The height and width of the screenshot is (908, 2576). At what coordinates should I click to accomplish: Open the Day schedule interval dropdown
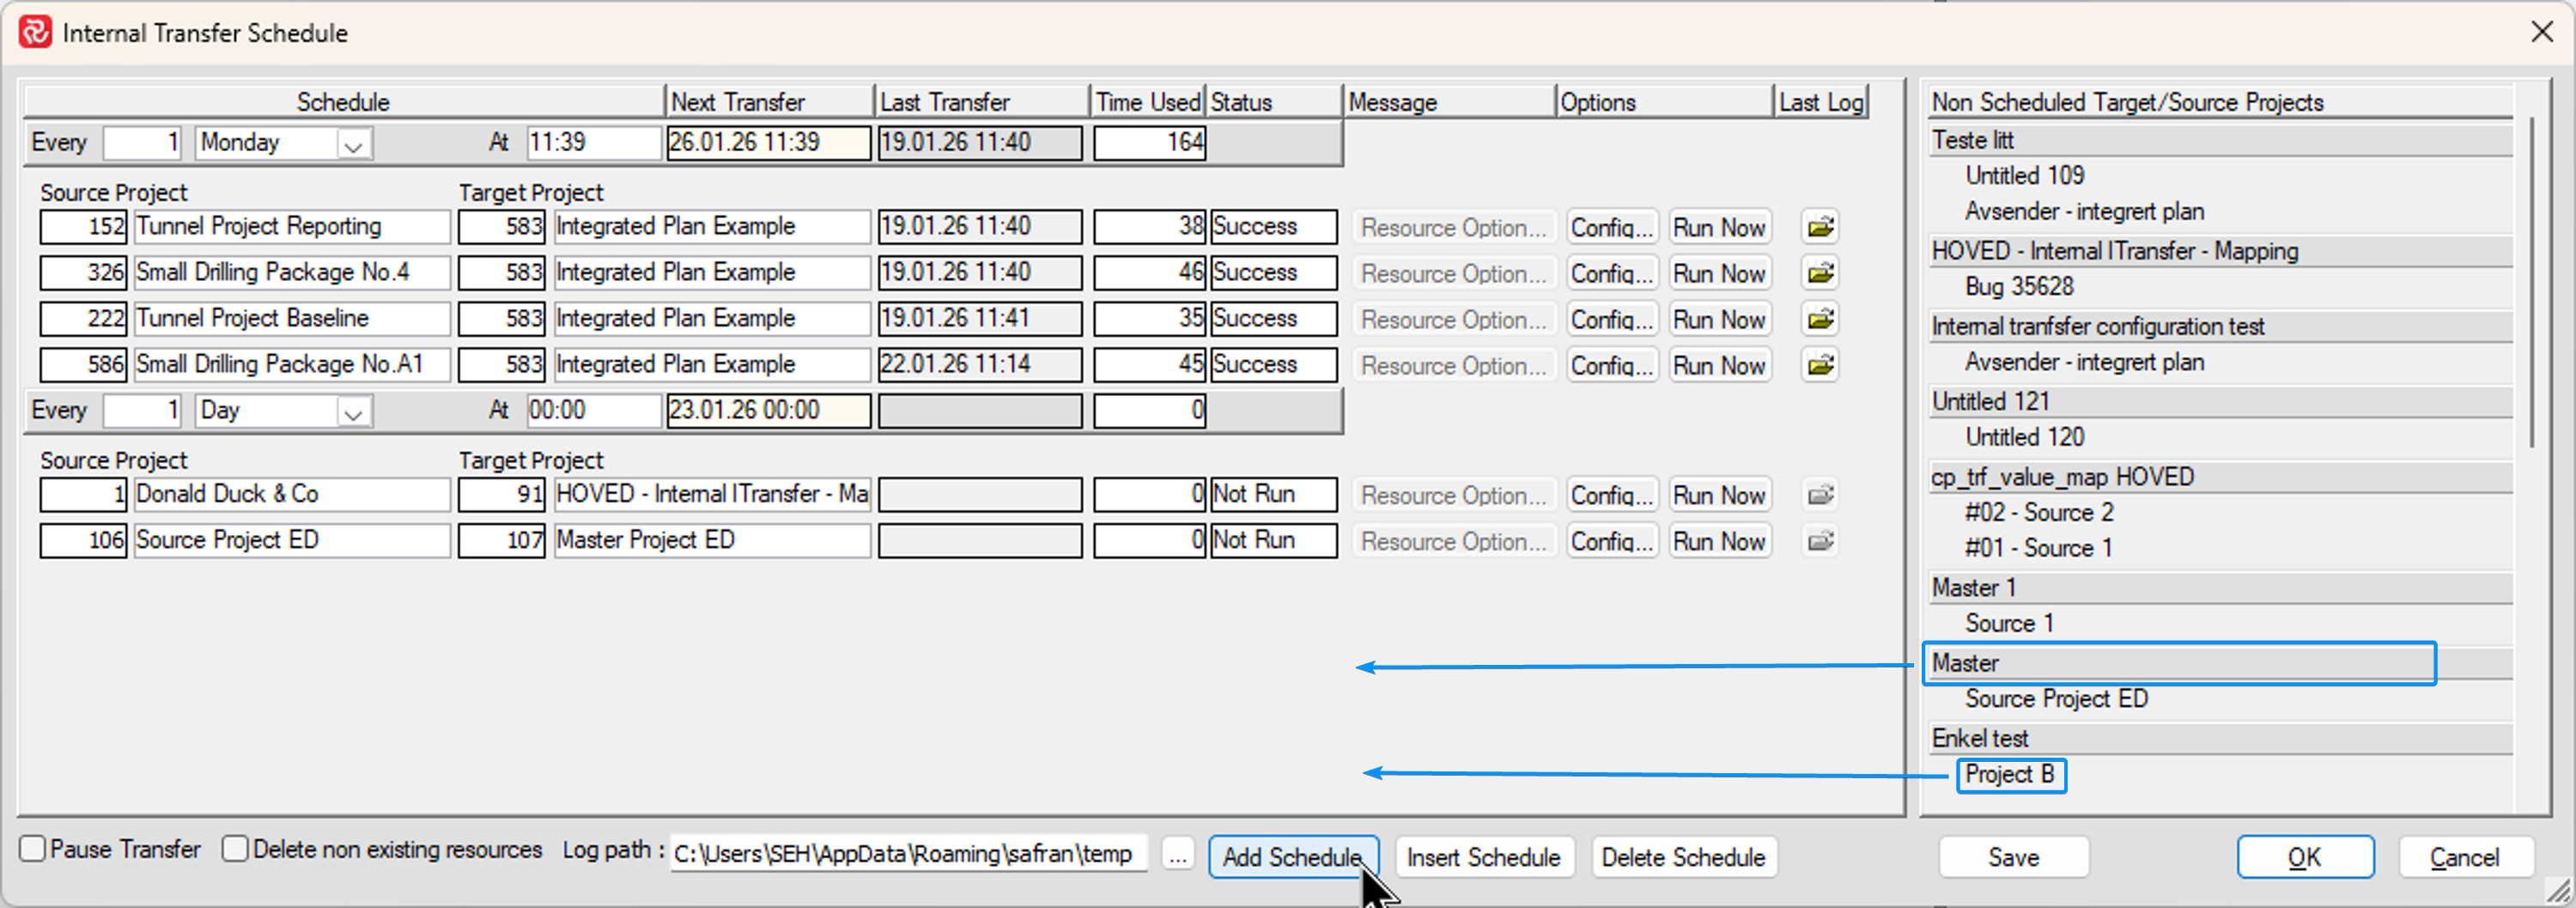(352, 412)
